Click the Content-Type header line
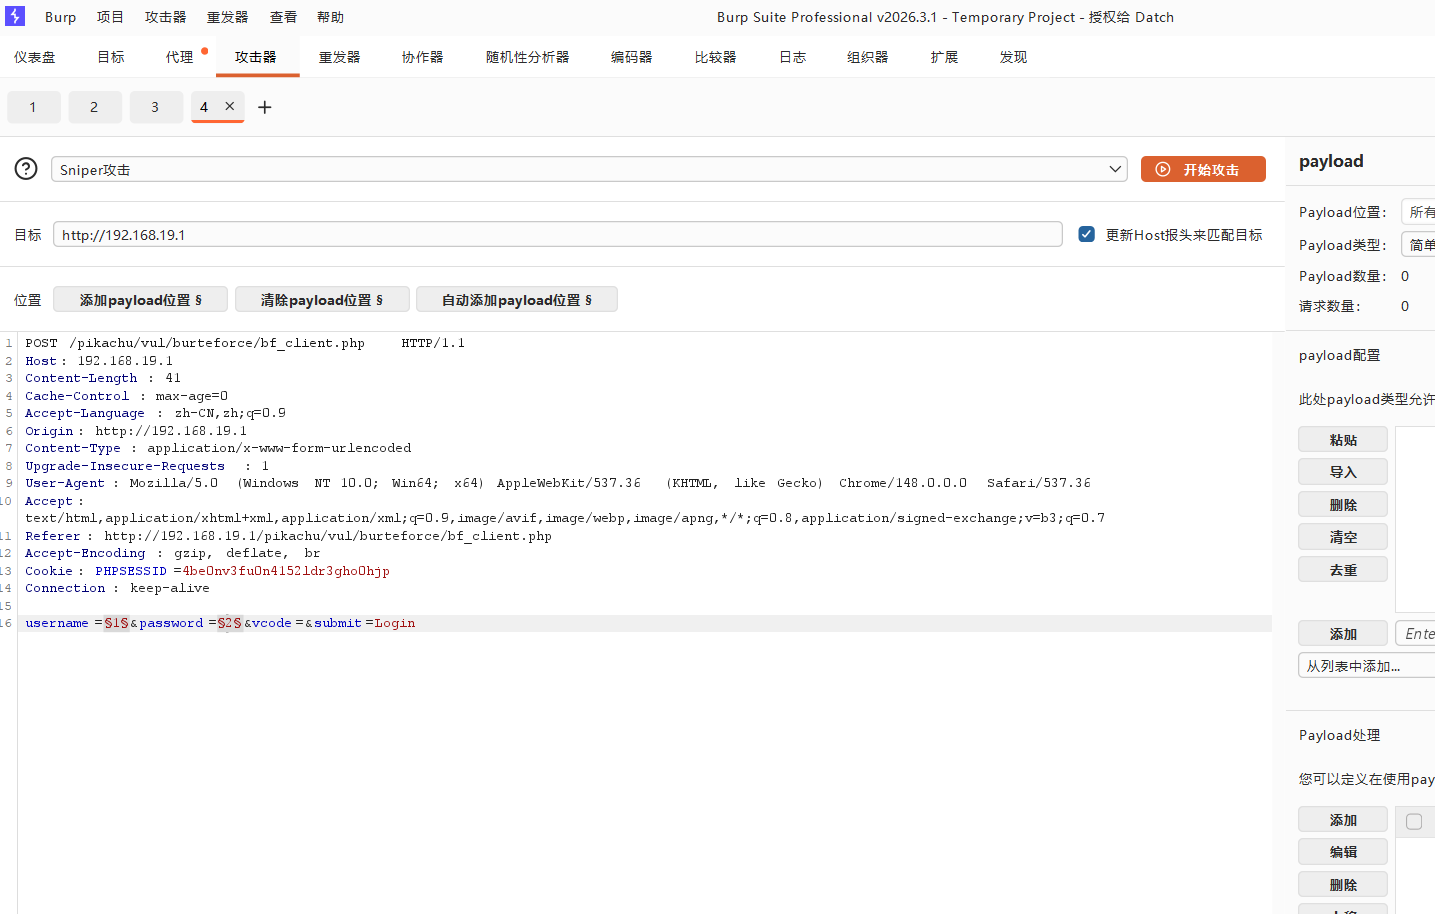 point(218,448)
